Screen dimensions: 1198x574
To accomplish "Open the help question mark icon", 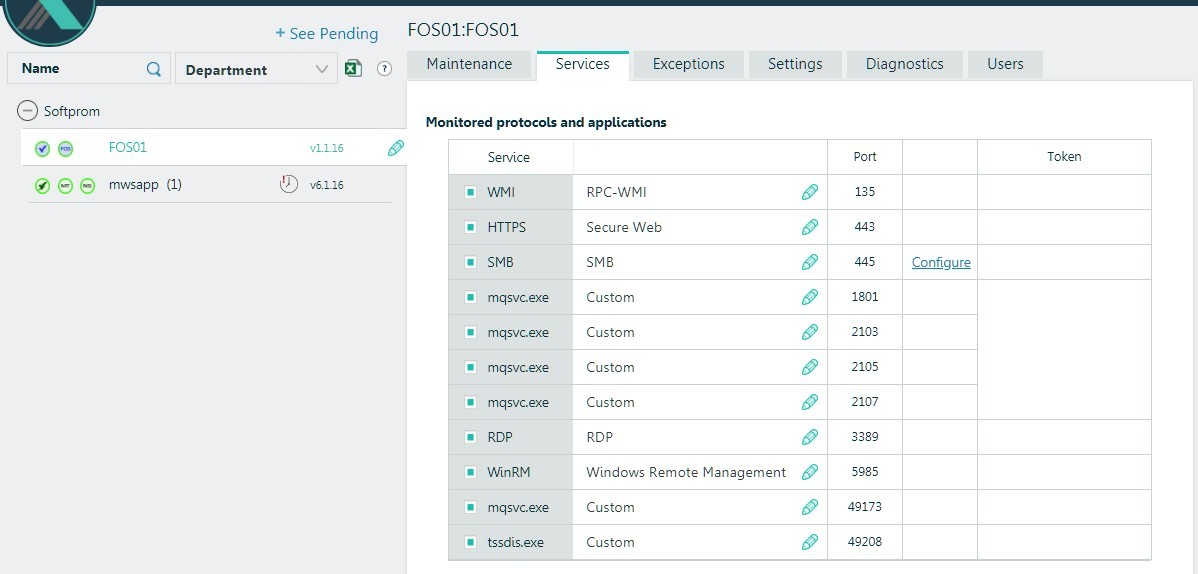I will point(384,69).
